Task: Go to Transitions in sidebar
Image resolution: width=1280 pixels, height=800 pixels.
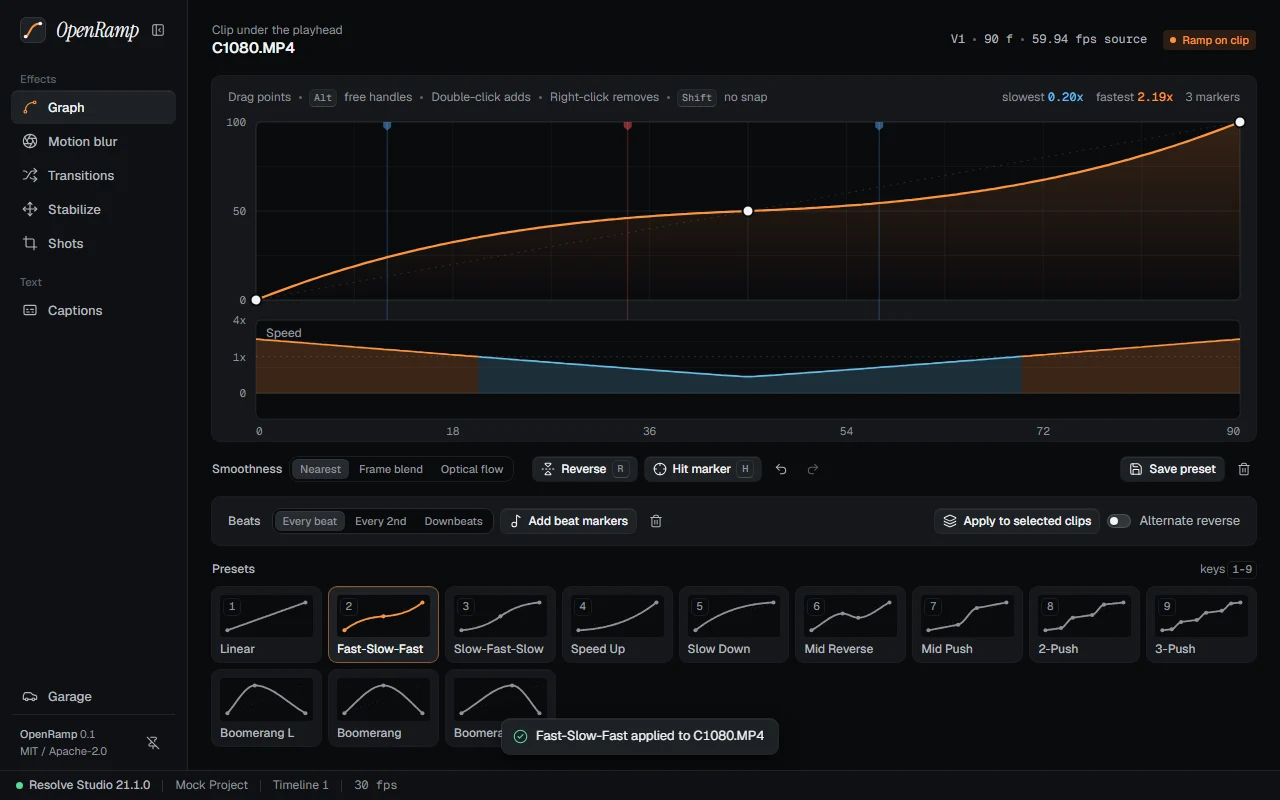Action: click(94, 175)
